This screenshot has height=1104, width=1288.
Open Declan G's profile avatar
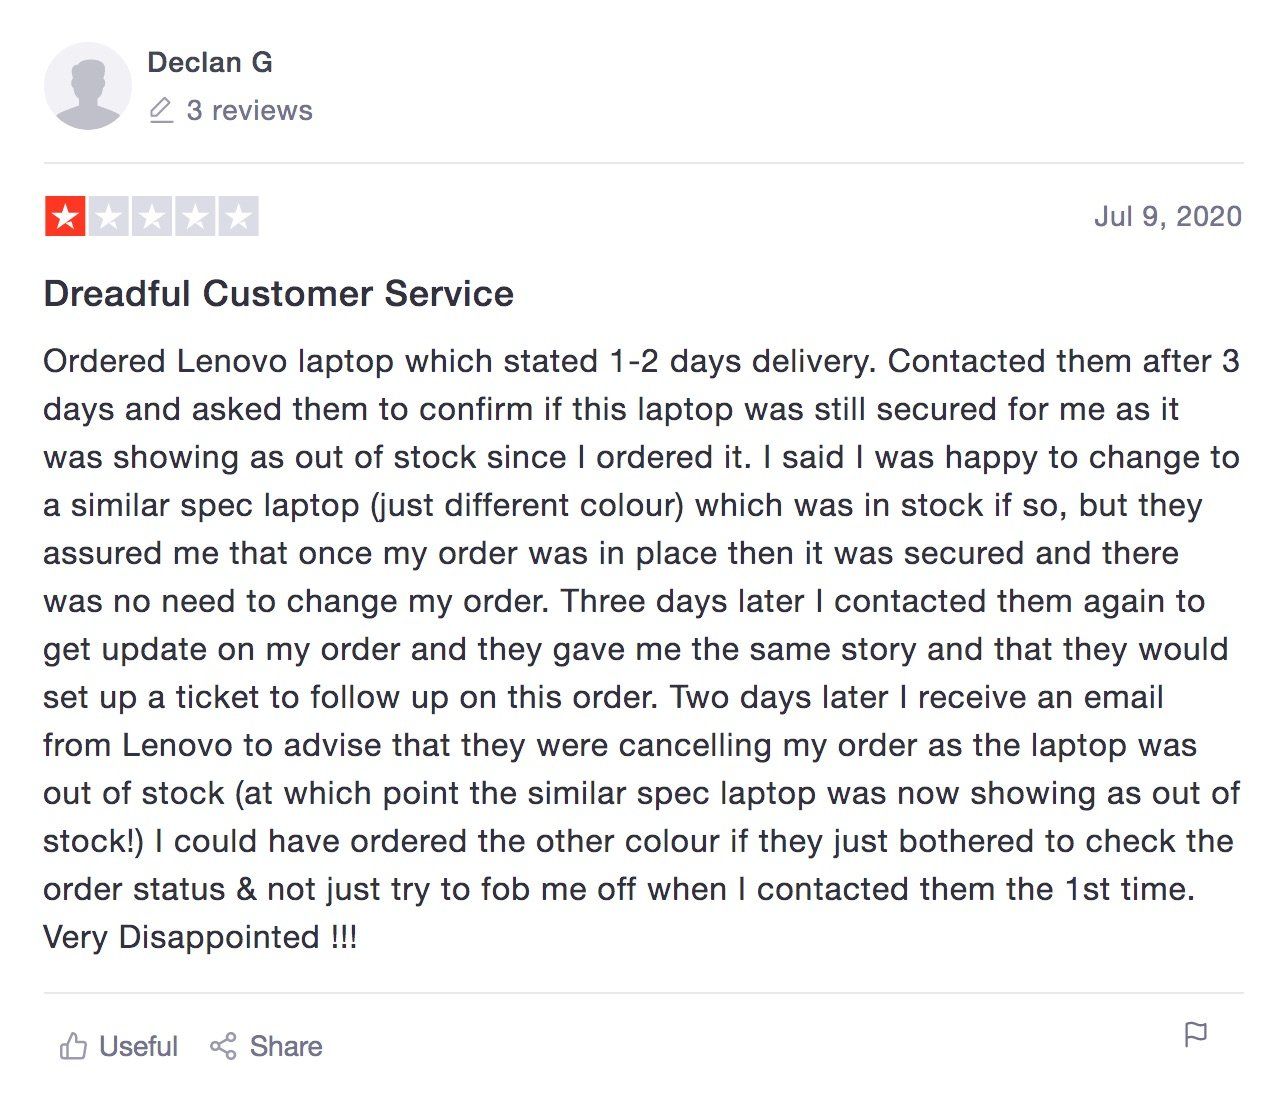click(x=88, y=86)
